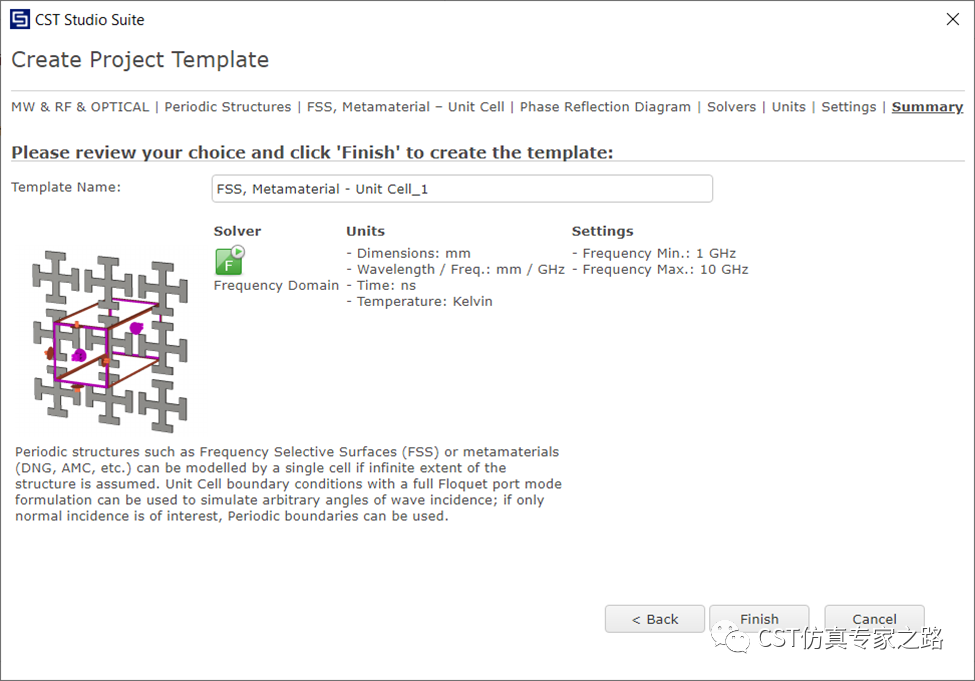Open the Periodic Structures breadcrumb step
975x681 pixels.
pos(228,107)
